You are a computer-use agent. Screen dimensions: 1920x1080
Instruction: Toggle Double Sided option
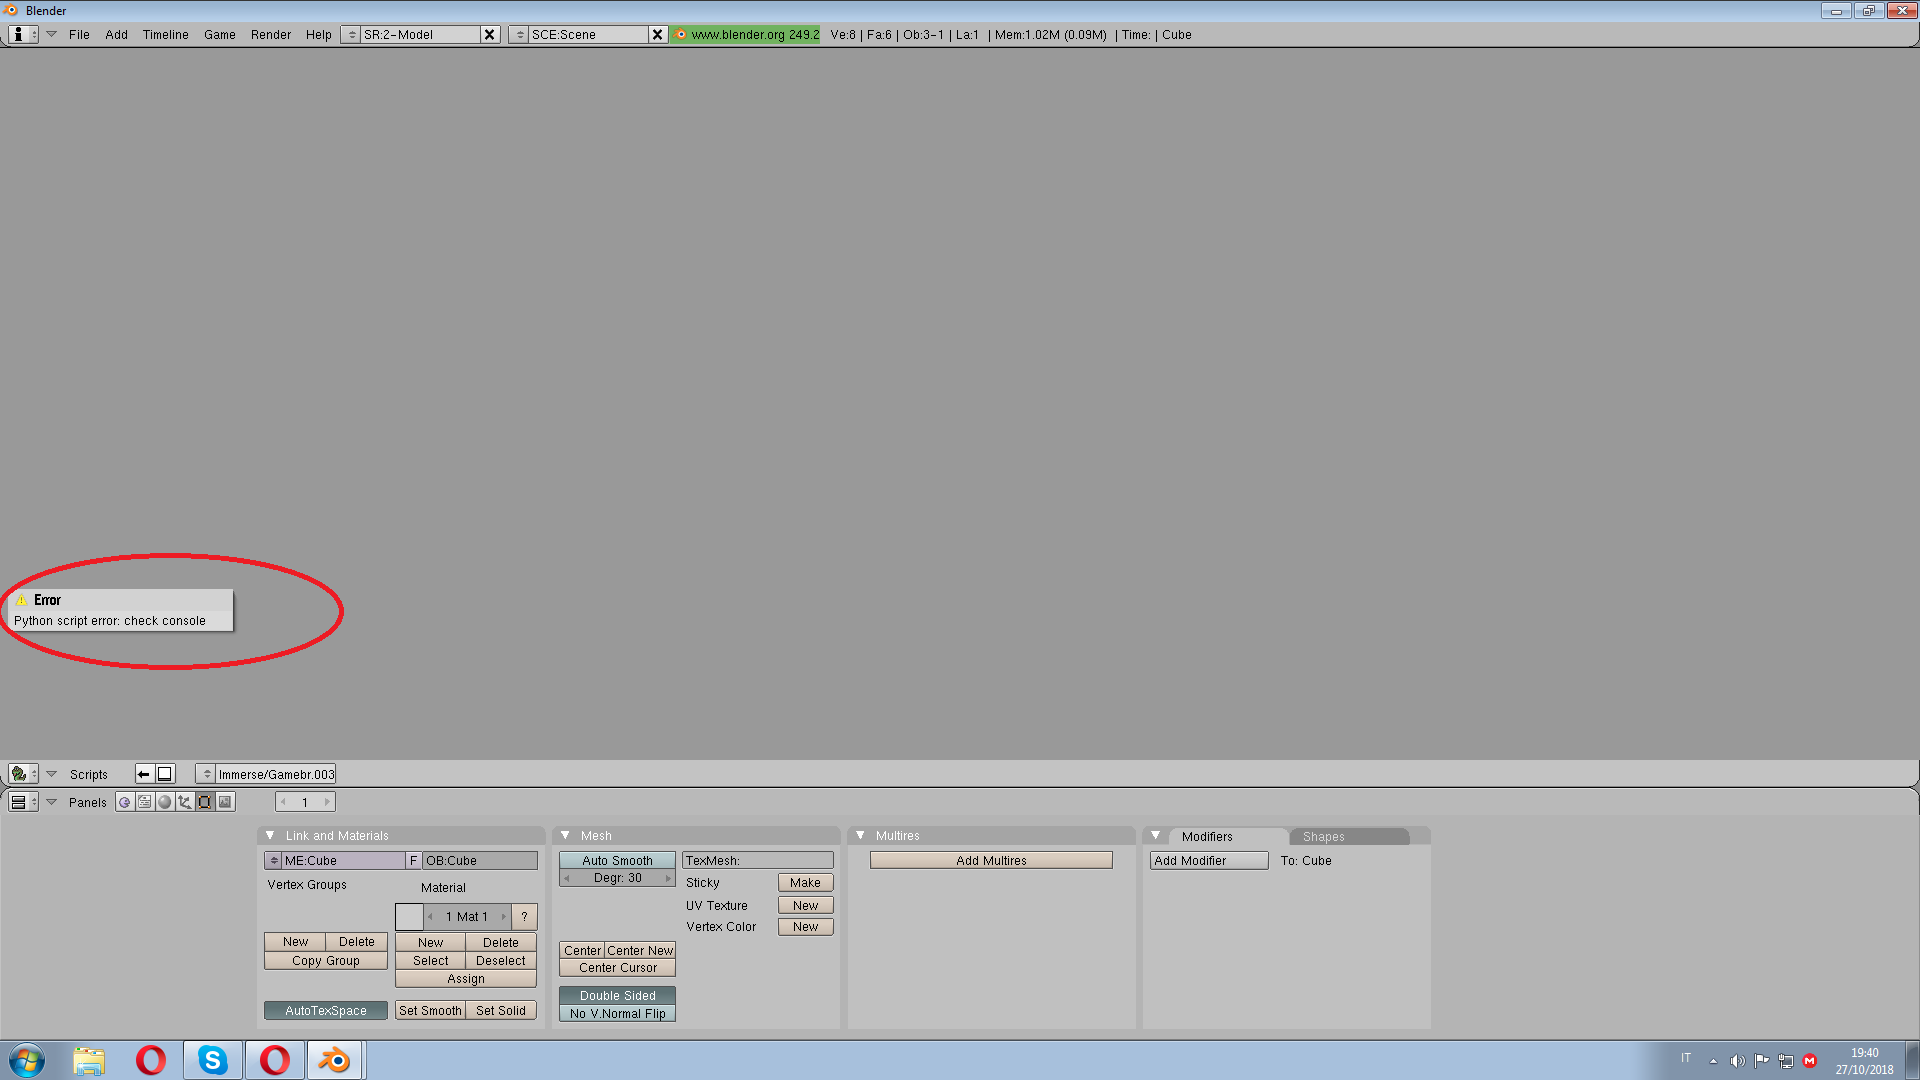click(617, 996)
